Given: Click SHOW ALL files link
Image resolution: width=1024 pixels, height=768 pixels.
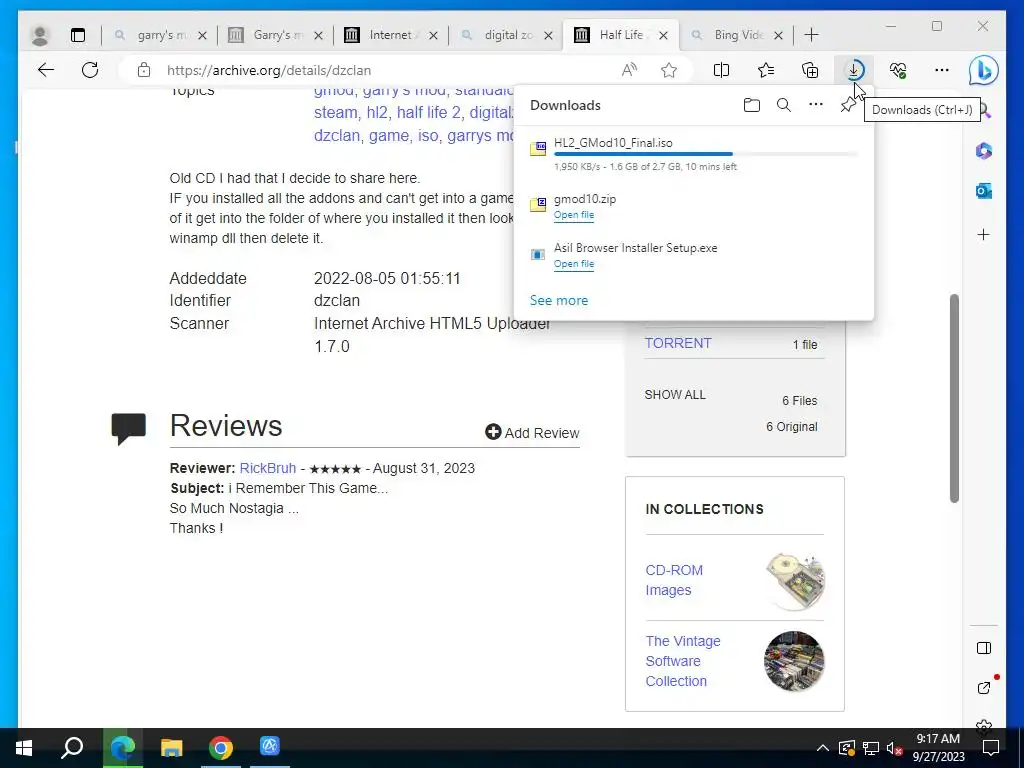Looking at the screenshot, I should 675,394.
